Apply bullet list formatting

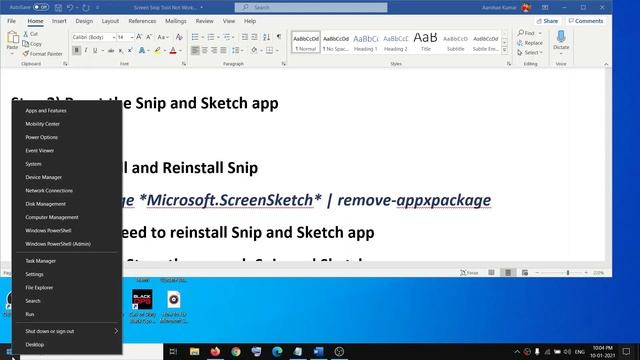[x=195, y=37]
